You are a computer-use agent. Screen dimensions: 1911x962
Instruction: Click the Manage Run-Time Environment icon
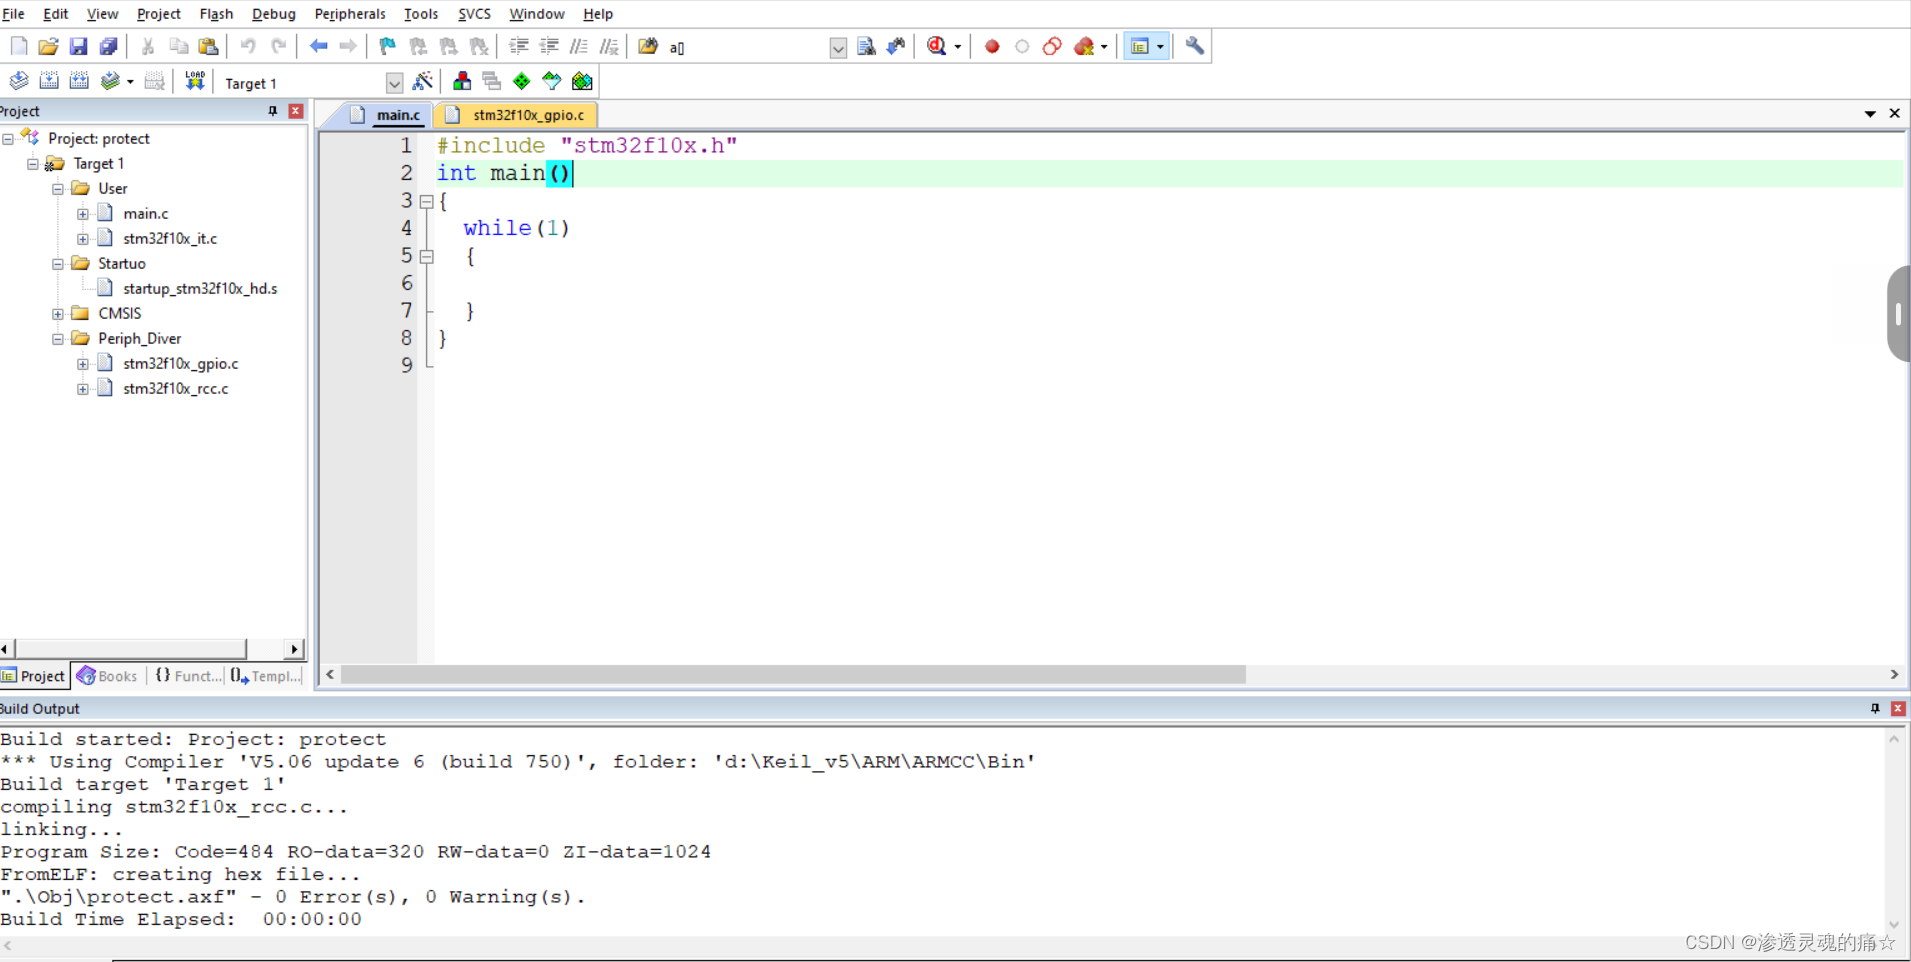(424, 81)
